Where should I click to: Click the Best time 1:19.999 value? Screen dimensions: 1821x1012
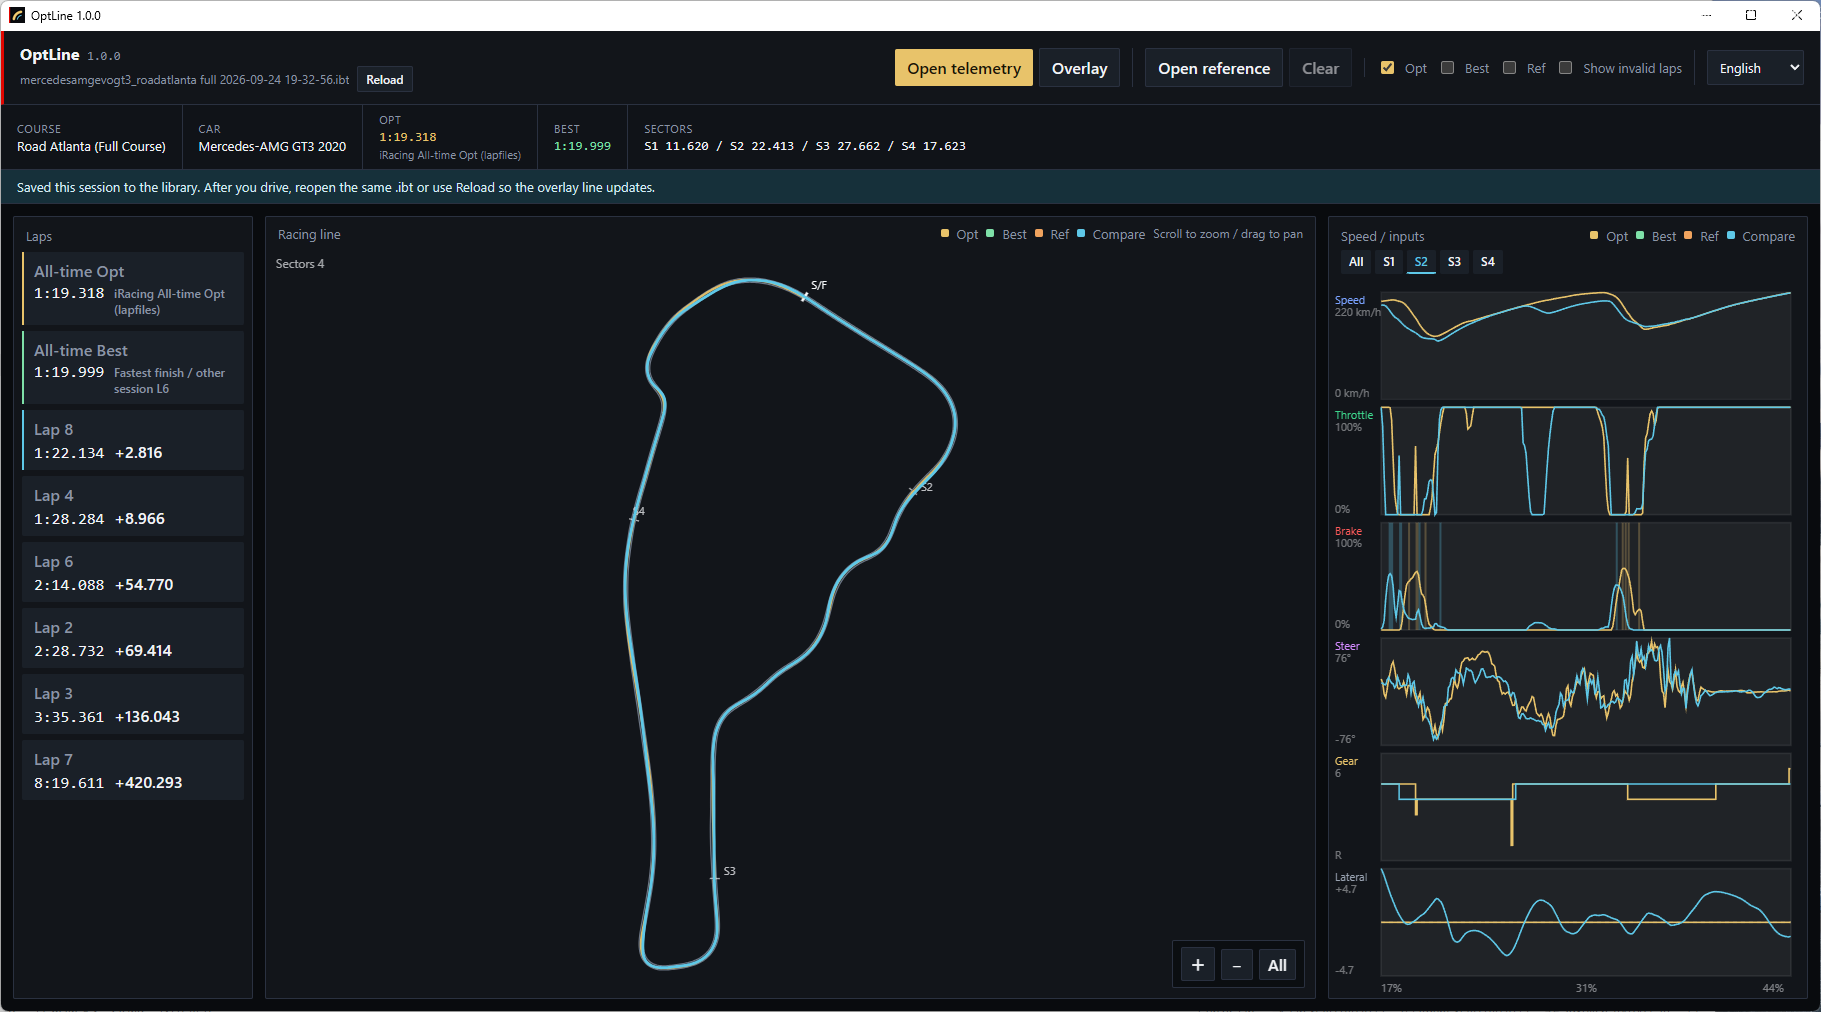coord(582,146)
